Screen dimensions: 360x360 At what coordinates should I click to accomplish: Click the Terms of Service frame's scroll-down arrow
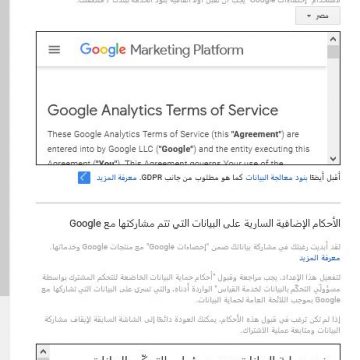[333, 159]
